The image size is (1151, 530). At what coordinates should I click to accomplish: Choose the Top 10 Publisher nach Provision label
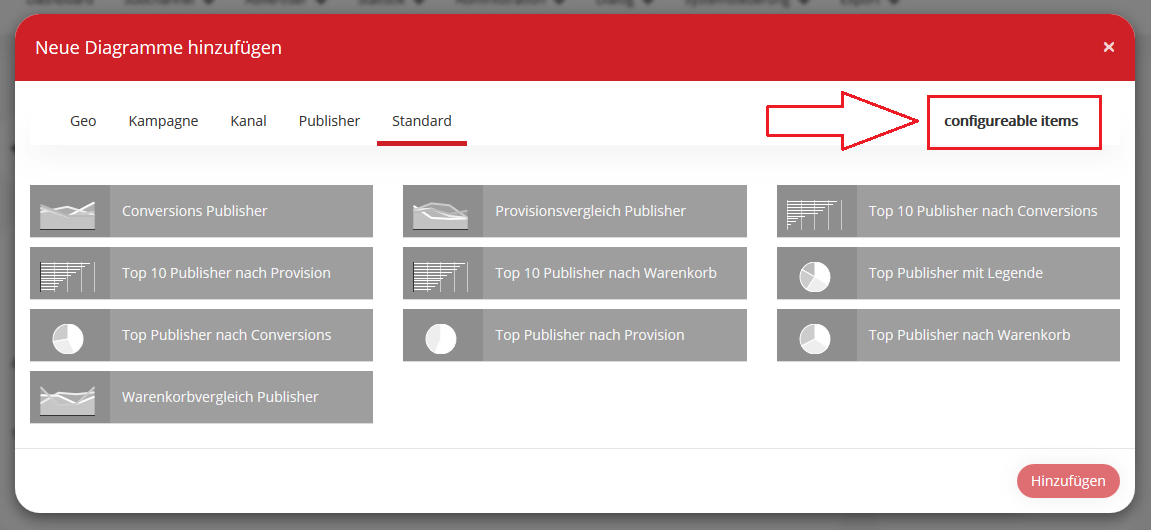[x=226, y=273]
